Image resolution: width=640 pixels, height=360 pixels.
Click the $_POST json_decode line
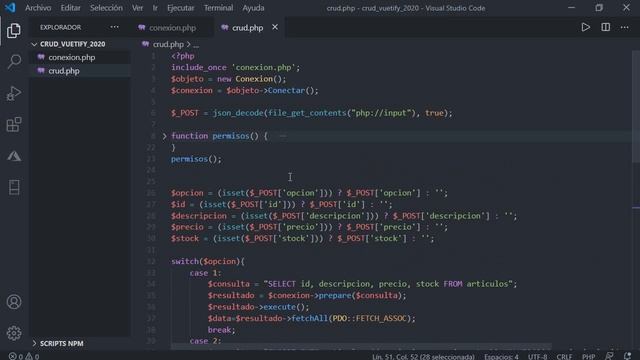tap(312, 113)
